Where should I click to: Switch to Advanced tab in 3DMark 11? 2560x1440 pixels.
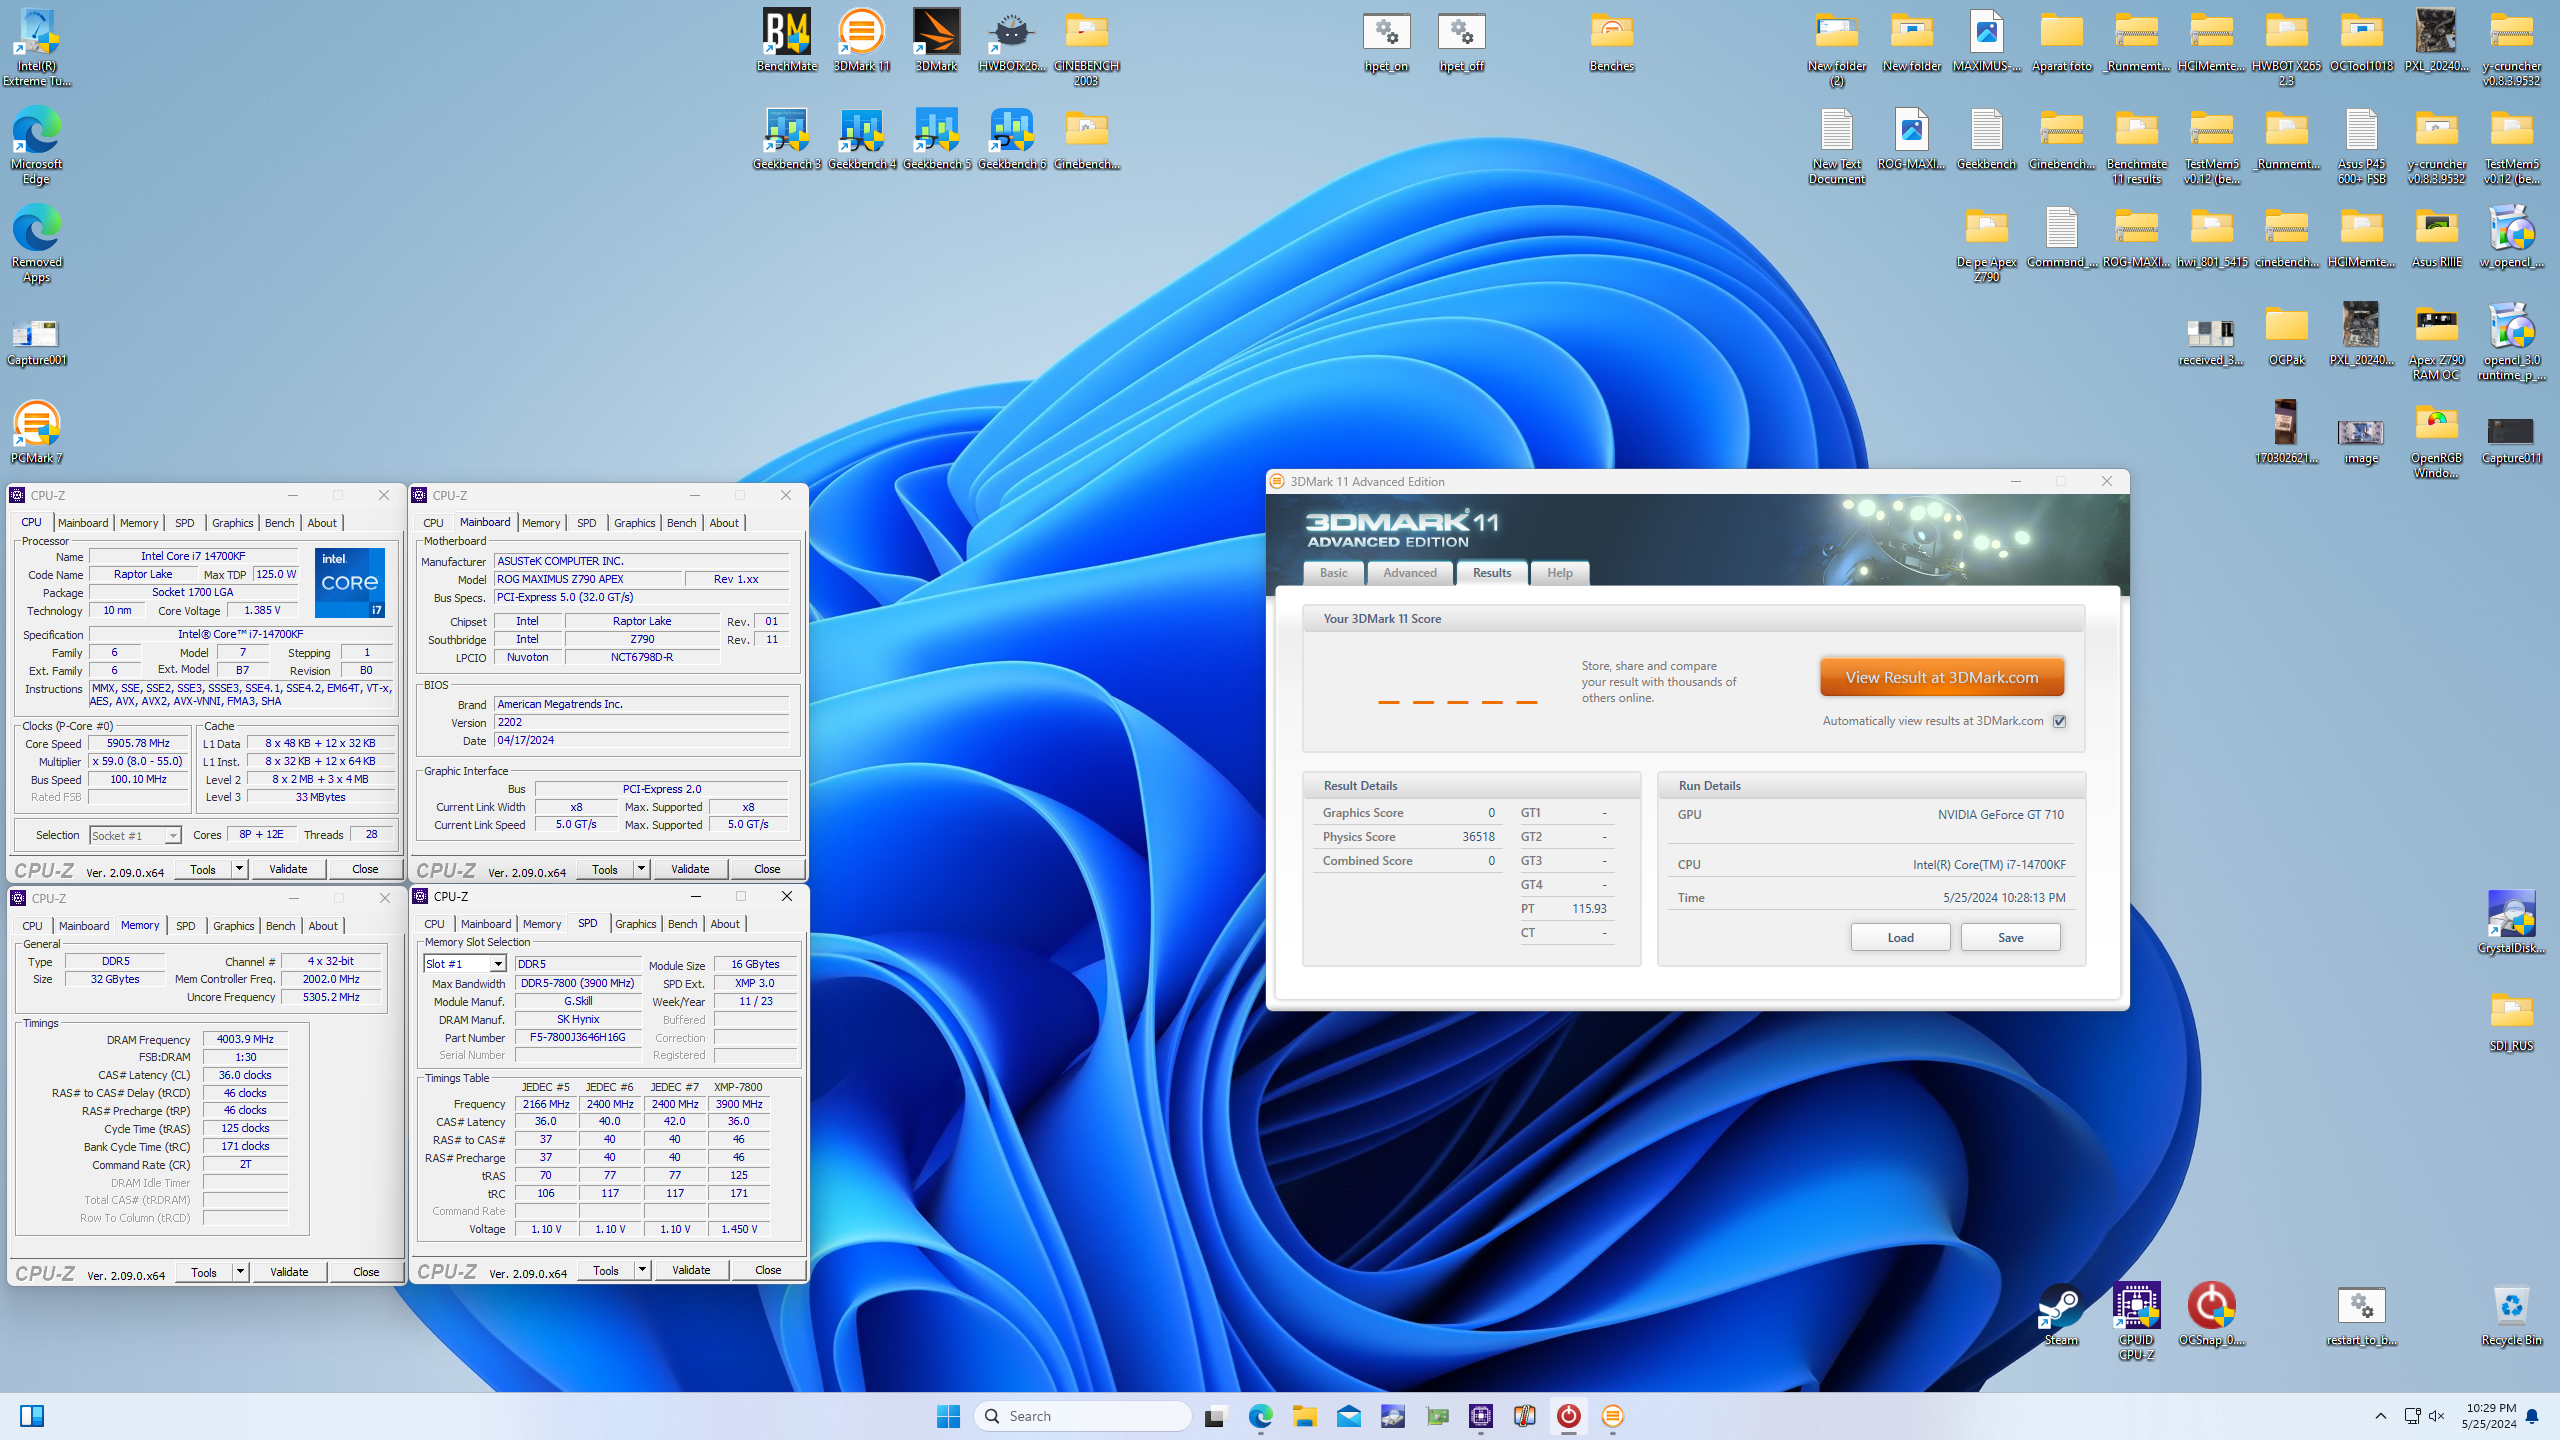click(1409, 573)
